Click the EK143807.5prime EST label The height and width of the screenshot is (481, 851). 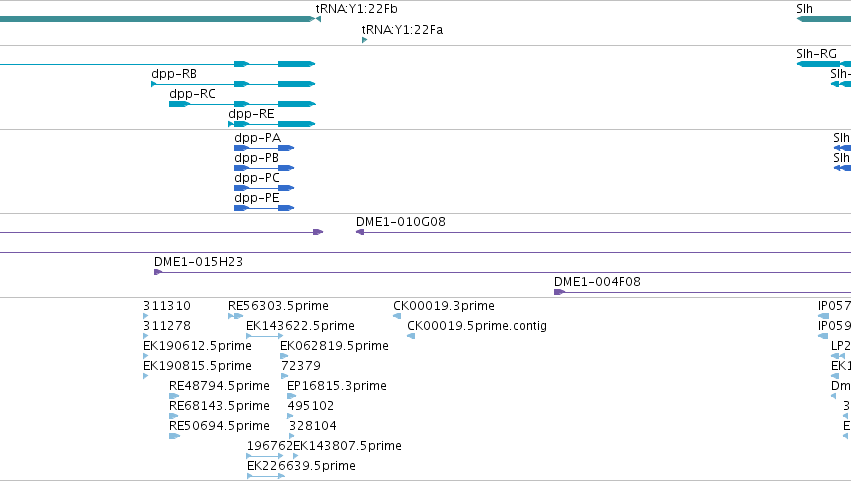347,446
